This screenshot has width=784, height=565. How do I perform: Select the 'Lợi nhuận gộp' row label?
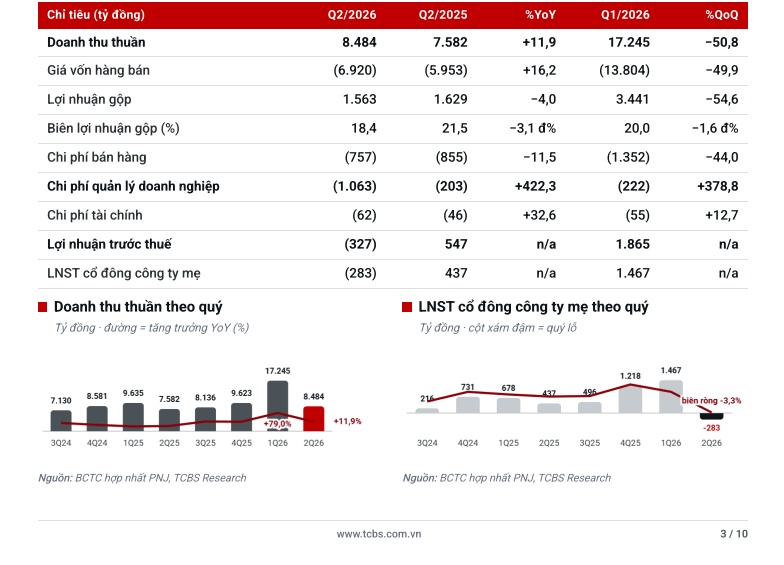(89, 100)
